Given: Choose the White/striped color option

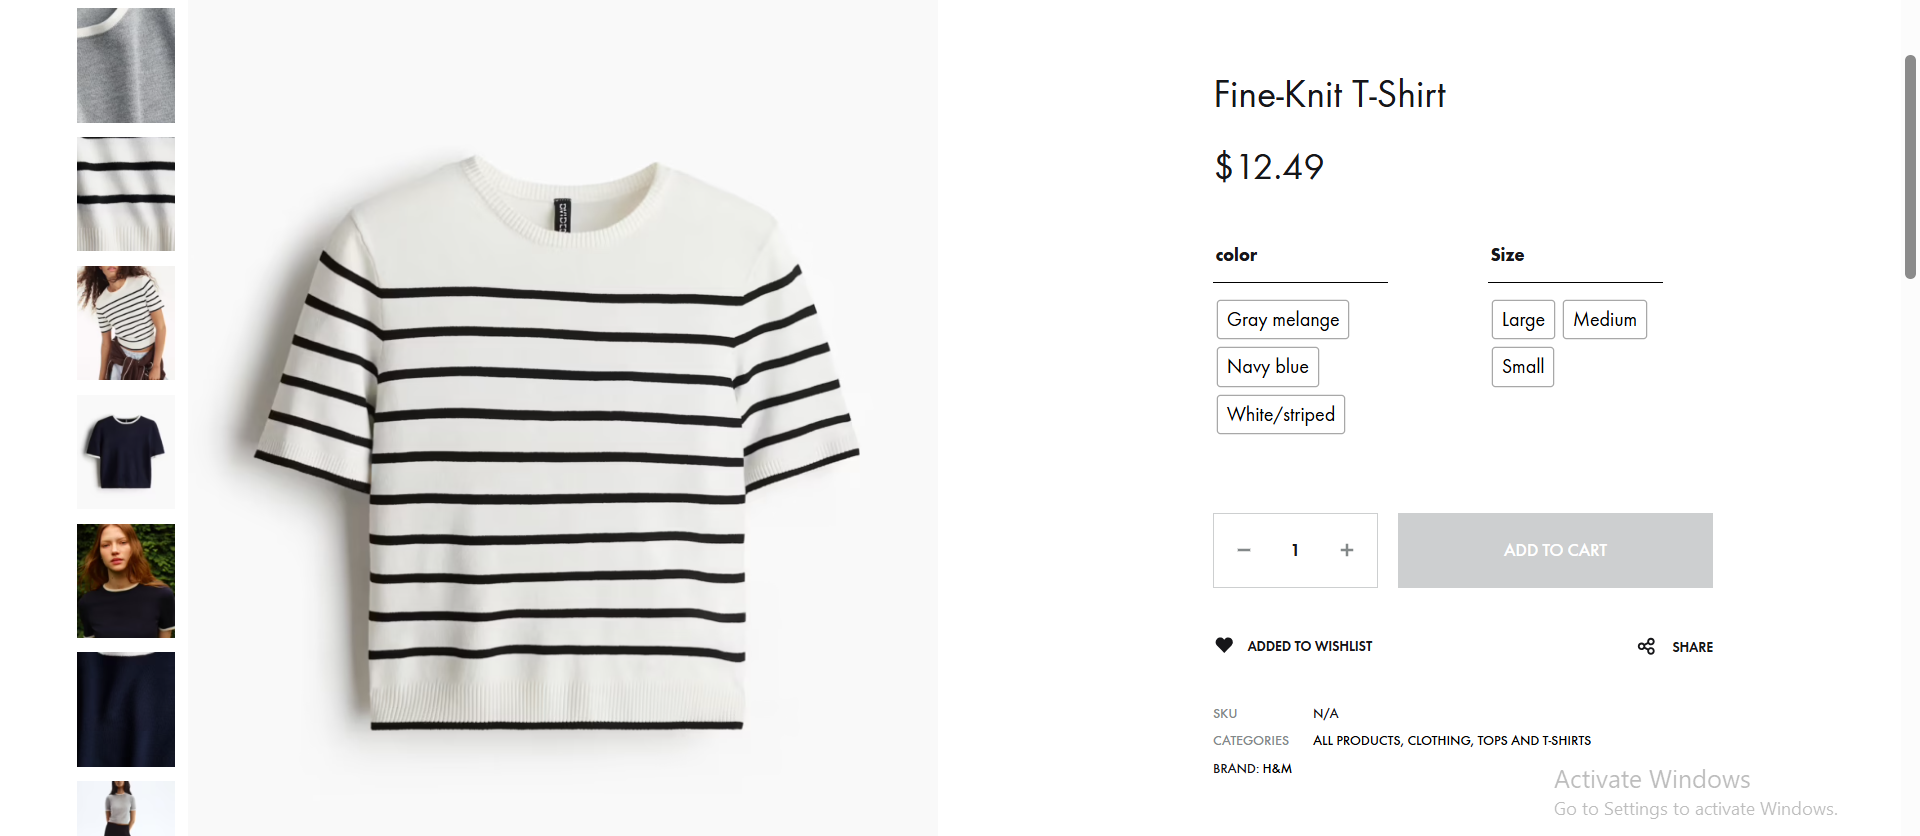Looking at the screenshot, I should click(1280, 415).
